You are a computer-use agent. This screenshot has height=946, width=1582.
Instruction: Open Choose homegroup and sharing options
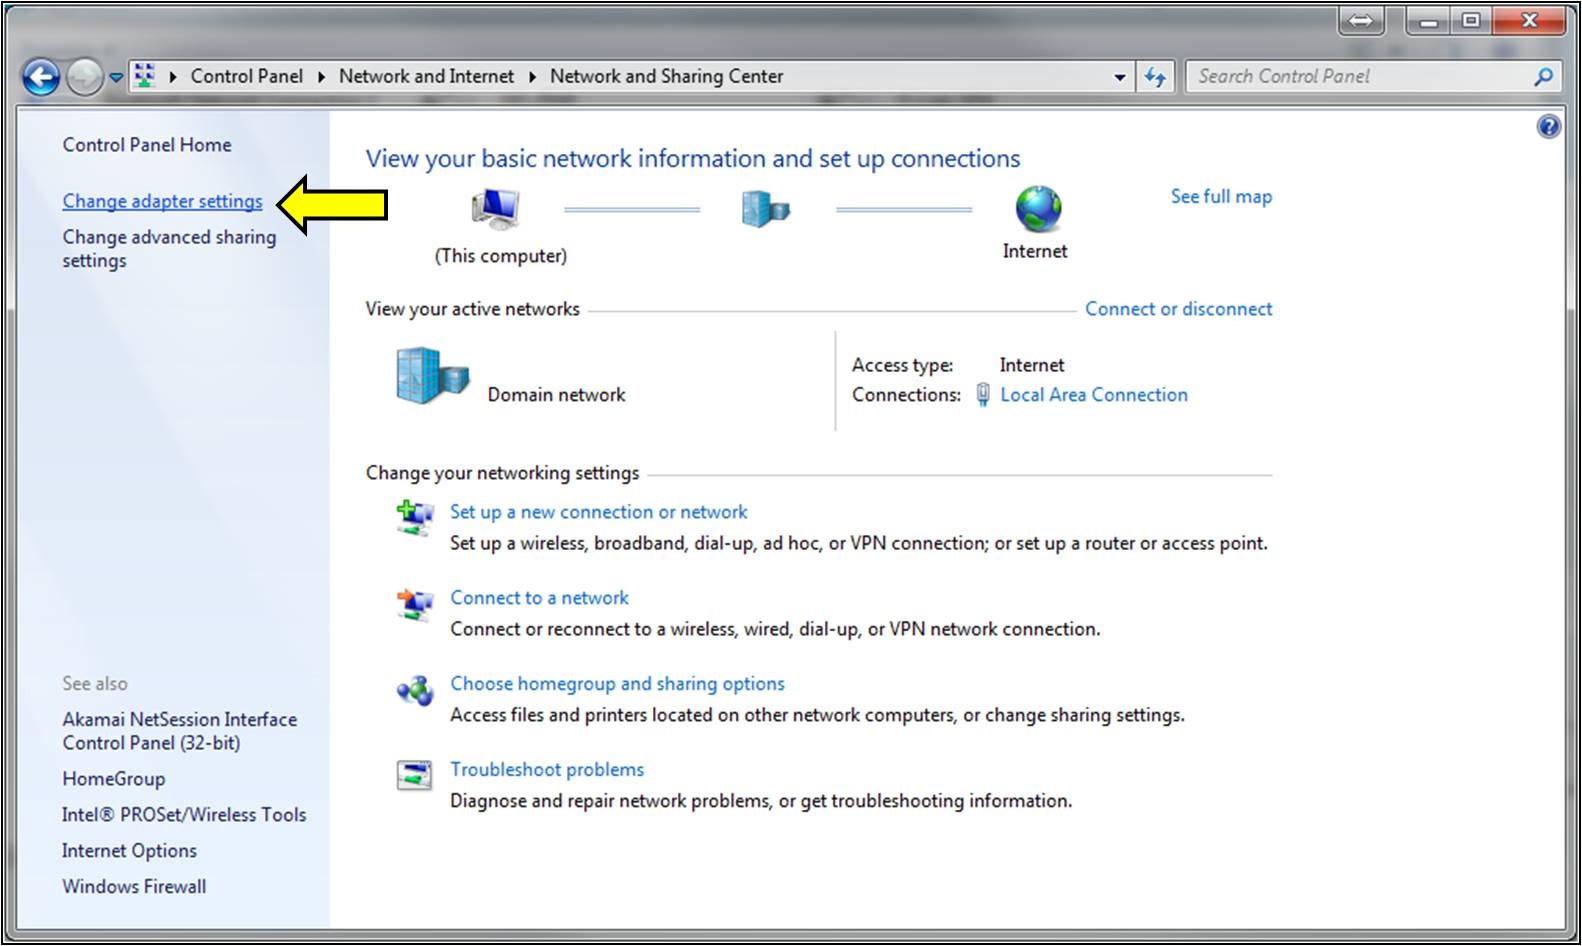617,684
